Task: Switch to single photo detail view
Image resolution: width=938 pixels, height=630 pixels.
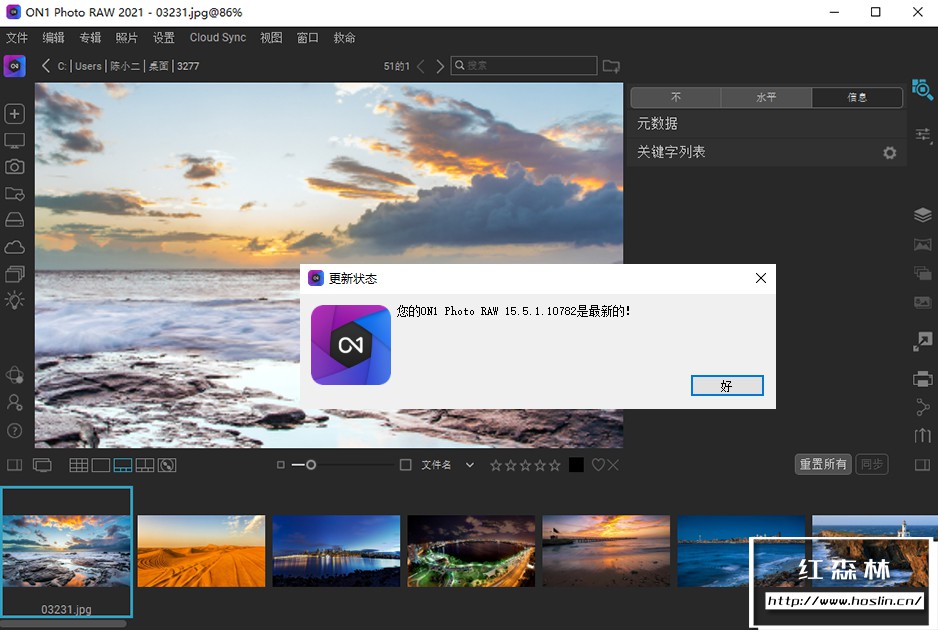Action: click(x=100, y=465)
